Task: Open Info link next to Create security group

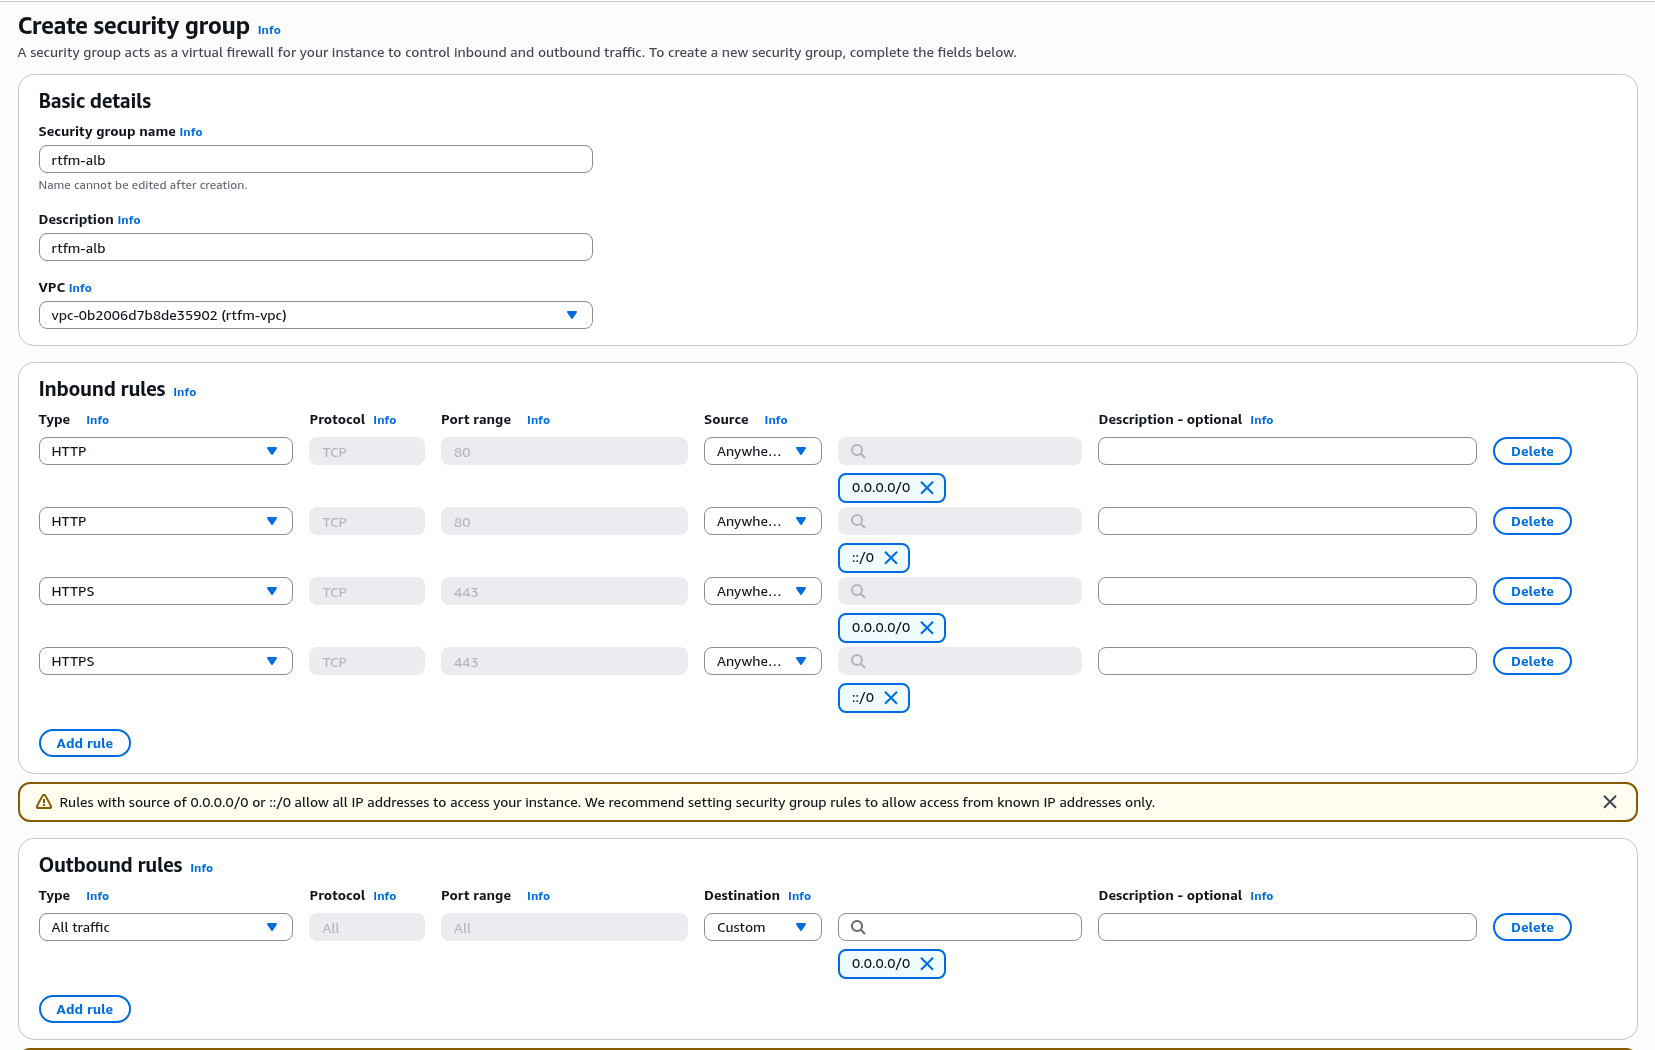Action: pyautogui.click(x=269, y=30)
